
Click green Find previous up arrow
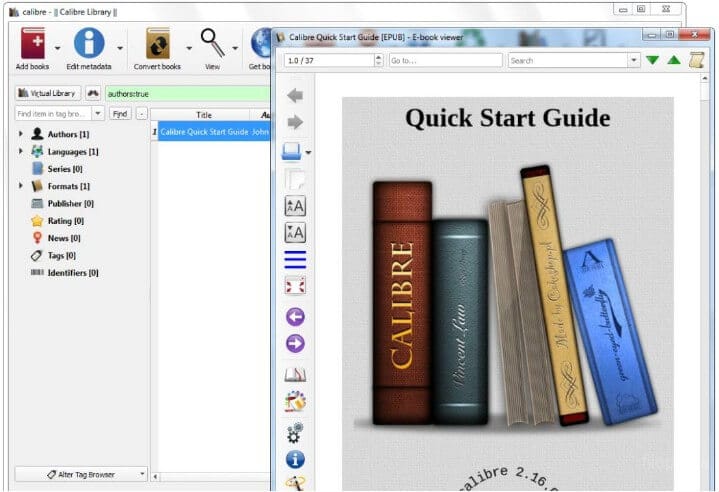pos(674,60)
